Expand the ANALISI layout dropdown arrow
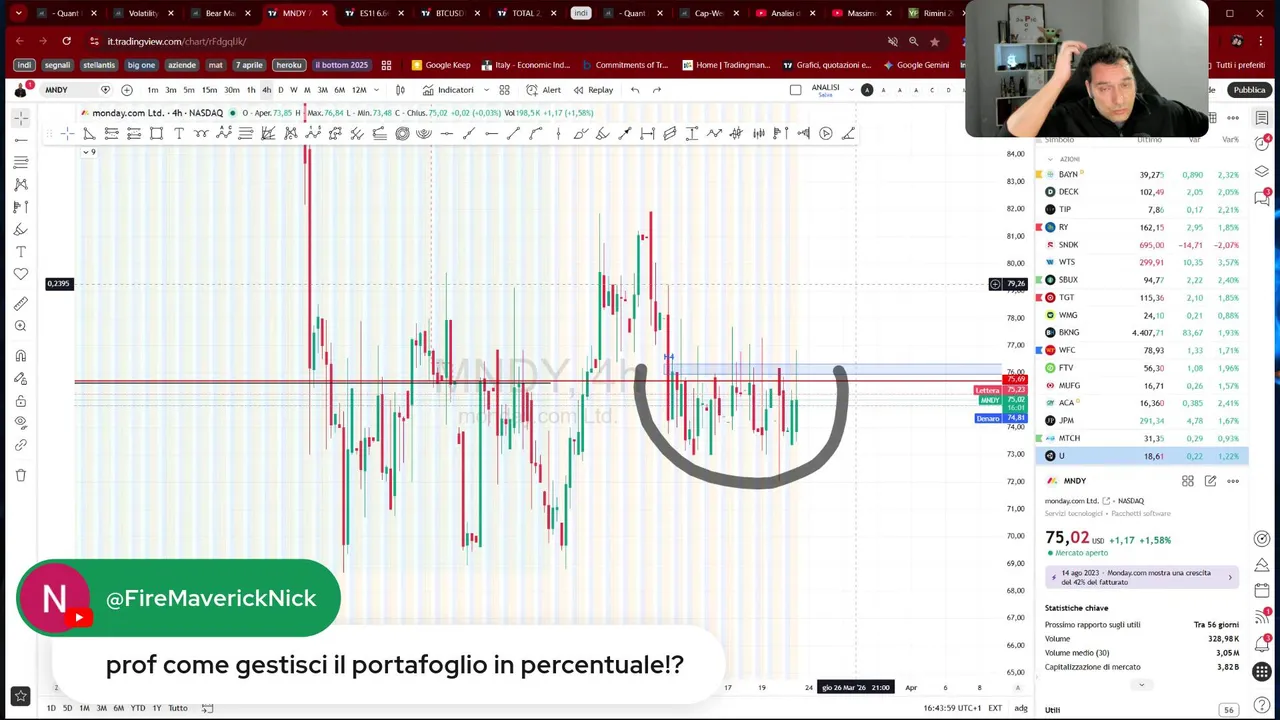The image size is (1280, 720). pos(851,90)
